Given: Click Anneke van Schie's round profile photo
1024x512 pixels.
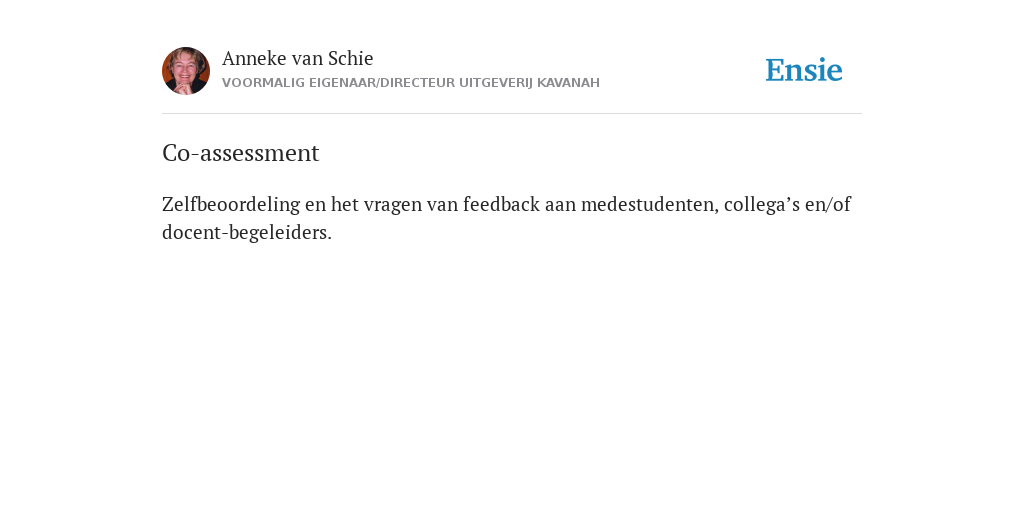Looking at the screenshot, I should pyautogui.click(x=186, y=71).
